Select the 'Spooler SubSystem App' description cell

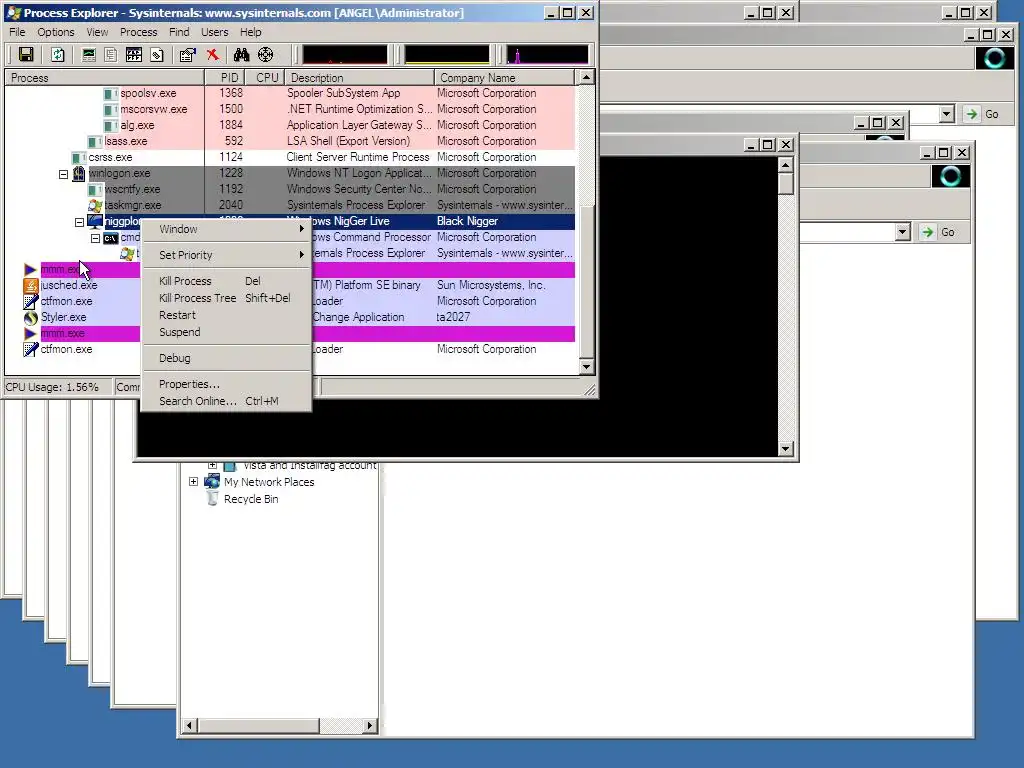pyautogui.click(x=344, y=93)
